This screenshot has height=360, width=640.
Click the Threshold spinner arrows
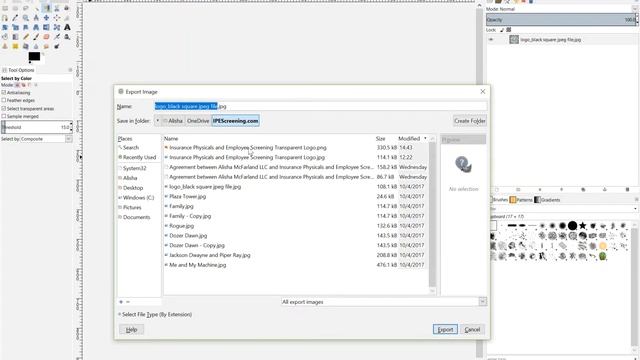pyautogui.click(x=71, y=127)
